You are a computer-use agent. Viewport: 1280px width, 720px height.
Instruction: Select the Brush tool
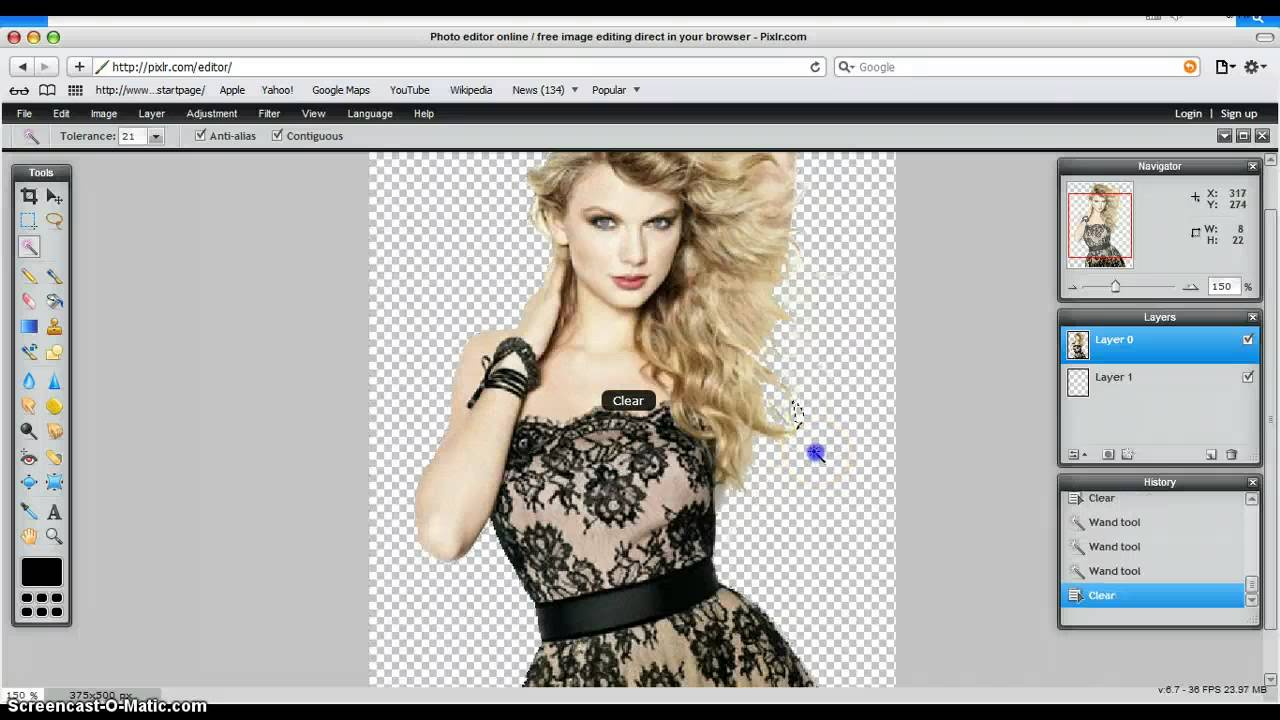point(54,276)
